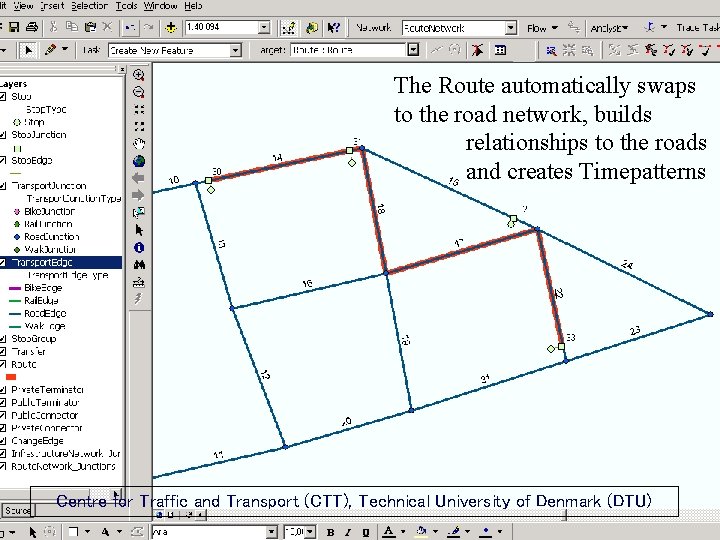Select the Sketch pencil tool
720x540 pixels.
50,50
